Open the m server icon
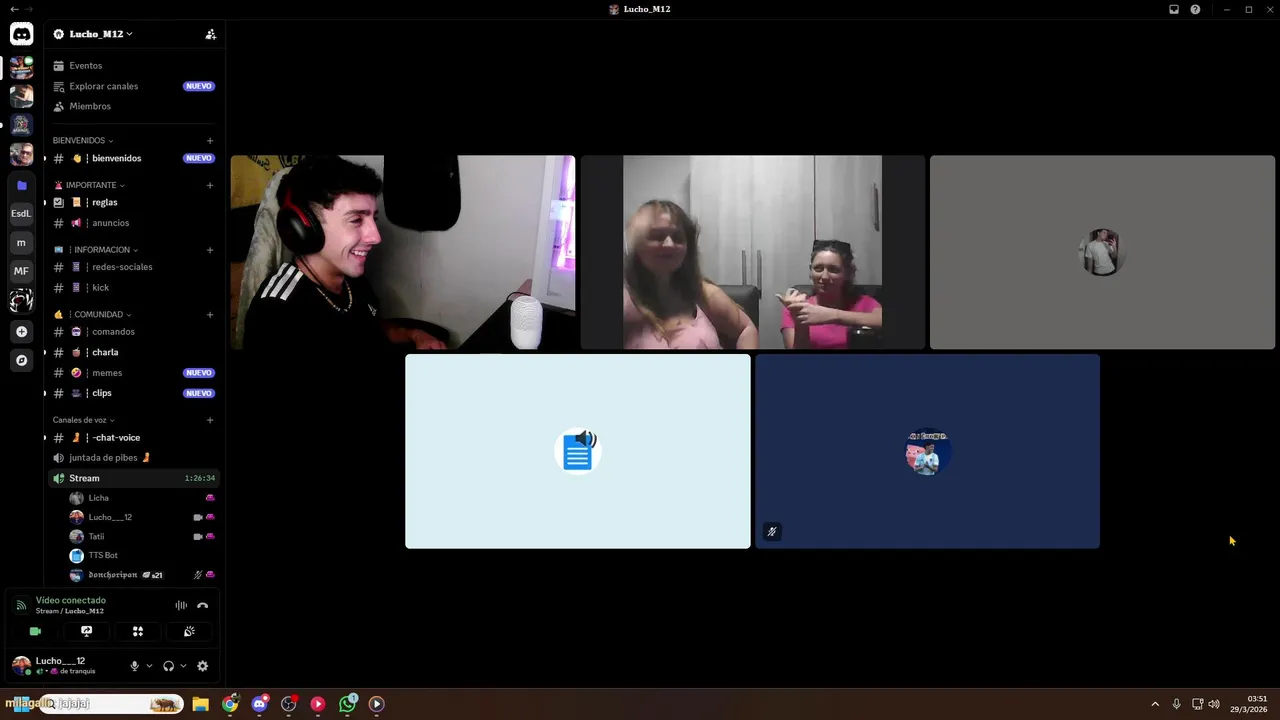 (x=21, y=242)
